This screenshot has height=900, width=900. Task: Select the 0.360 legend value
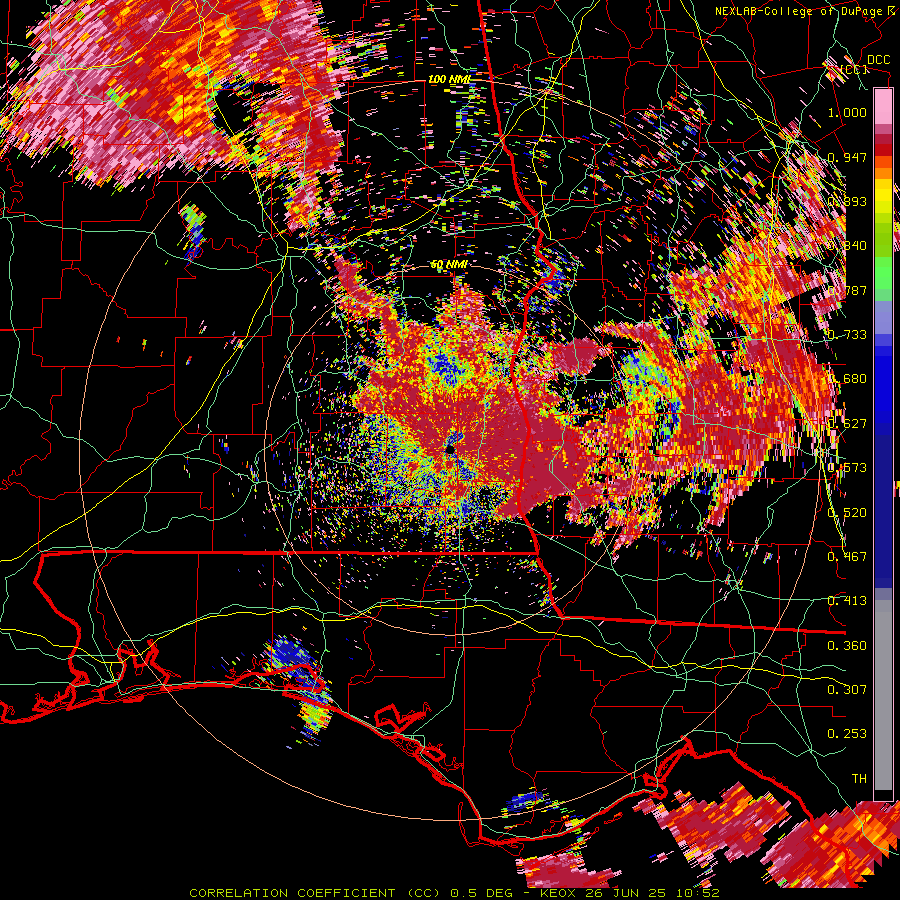[847, 645]
